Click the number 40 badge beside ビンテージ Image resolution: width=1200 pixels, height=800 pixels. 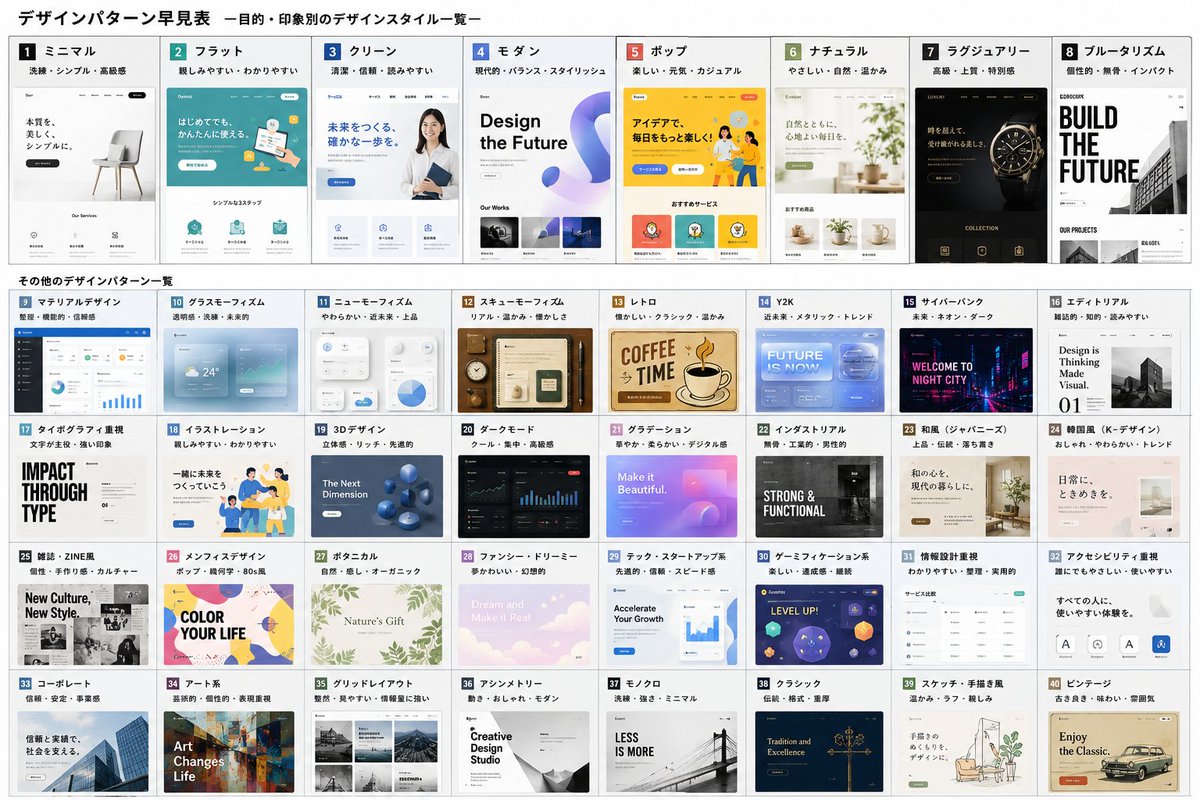[1055, 683]
